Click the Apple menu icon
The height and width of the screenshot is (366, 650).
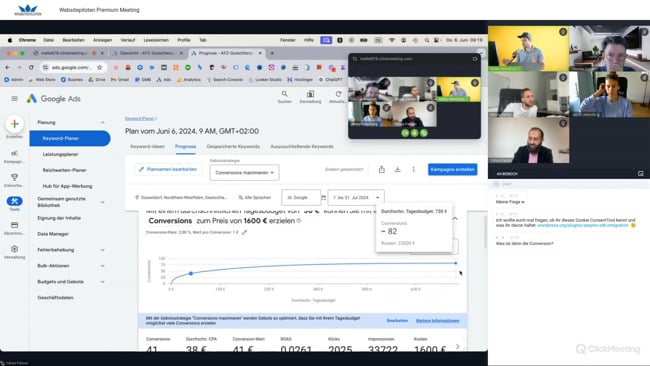point(10,40)
